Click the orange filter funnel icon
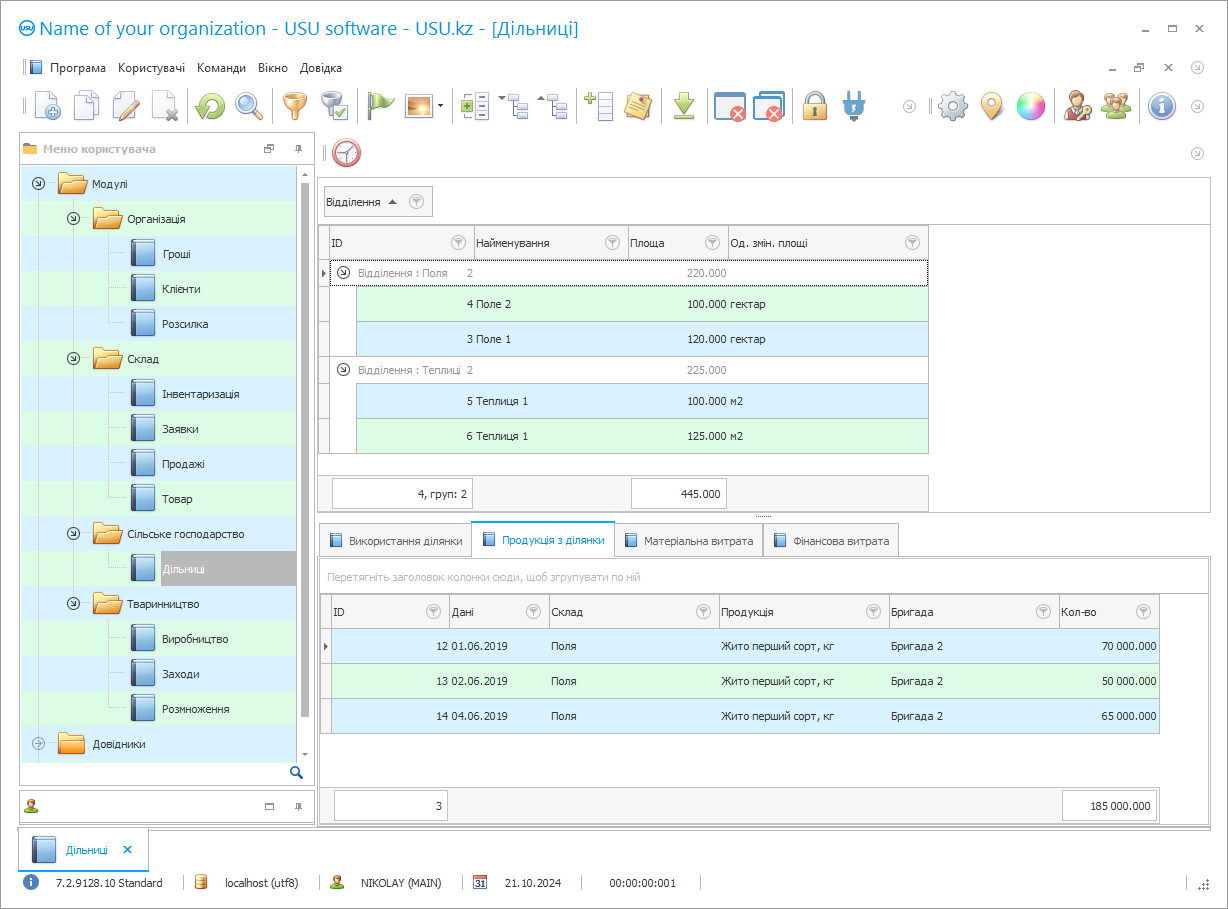Screen dimensions: 1228x909 [294, 106]
